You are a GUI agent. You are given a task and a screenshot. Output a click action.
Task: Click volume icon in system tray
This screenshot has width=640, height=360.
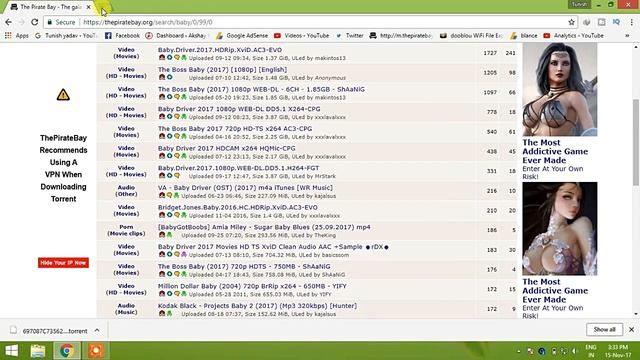pos(575,351)
